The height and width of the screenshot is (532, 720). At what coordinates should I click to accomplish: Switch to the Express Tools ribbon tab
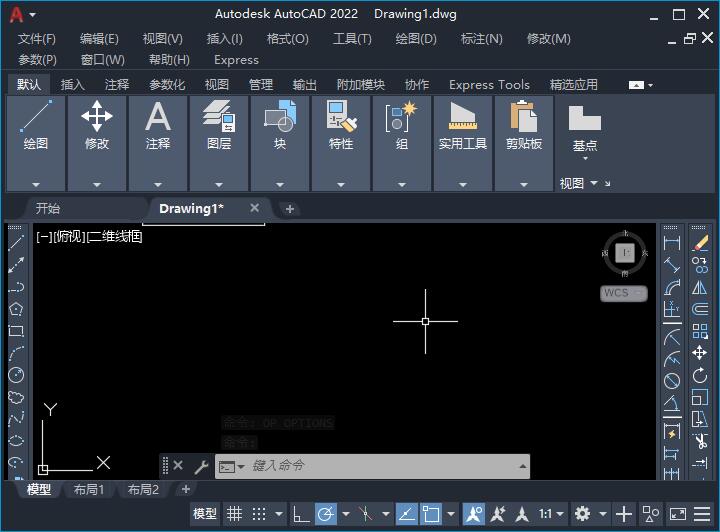489,85
